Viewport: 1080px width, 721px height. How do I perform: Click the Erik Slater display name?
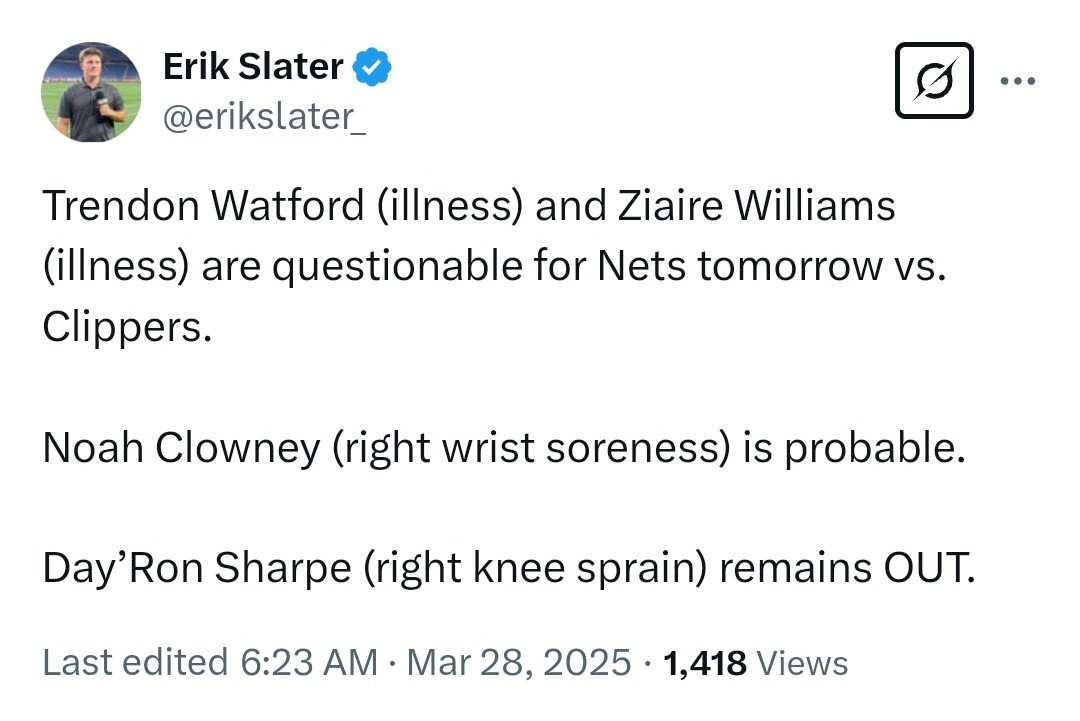[x=252, y=68]
